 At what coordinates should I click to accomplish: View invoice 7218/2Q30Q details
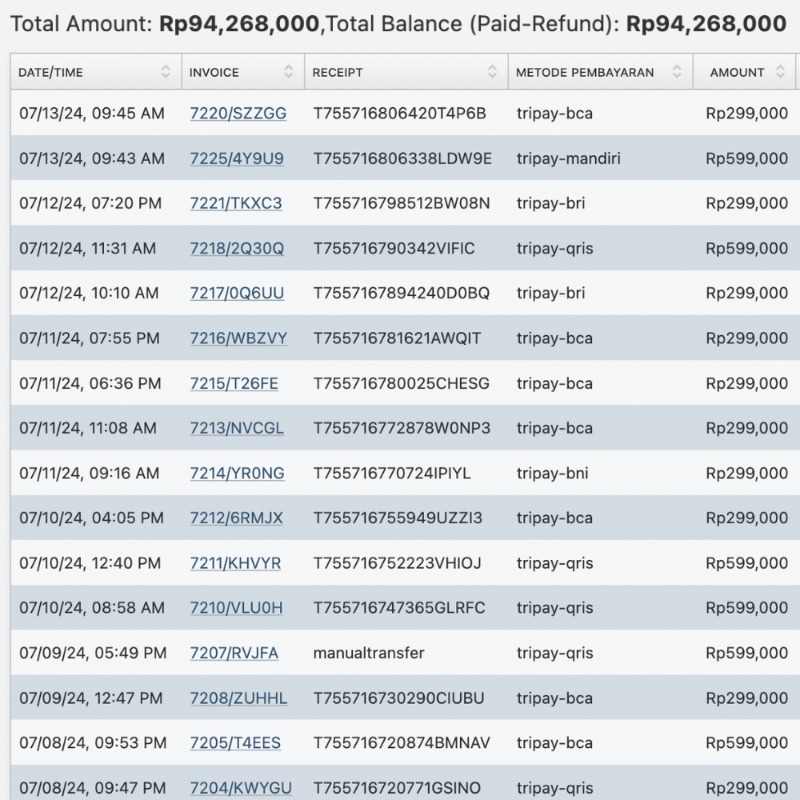tap(237, 248)
